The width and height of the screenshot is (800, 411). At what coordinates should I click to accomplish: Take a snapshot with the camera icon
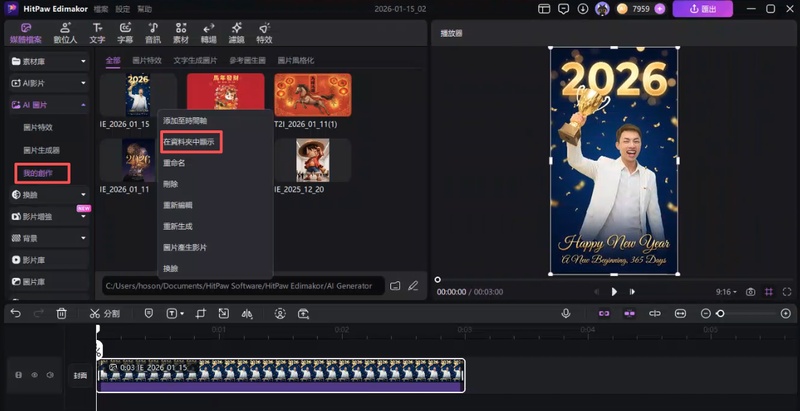pyautogui.click(x=750, y=292)
